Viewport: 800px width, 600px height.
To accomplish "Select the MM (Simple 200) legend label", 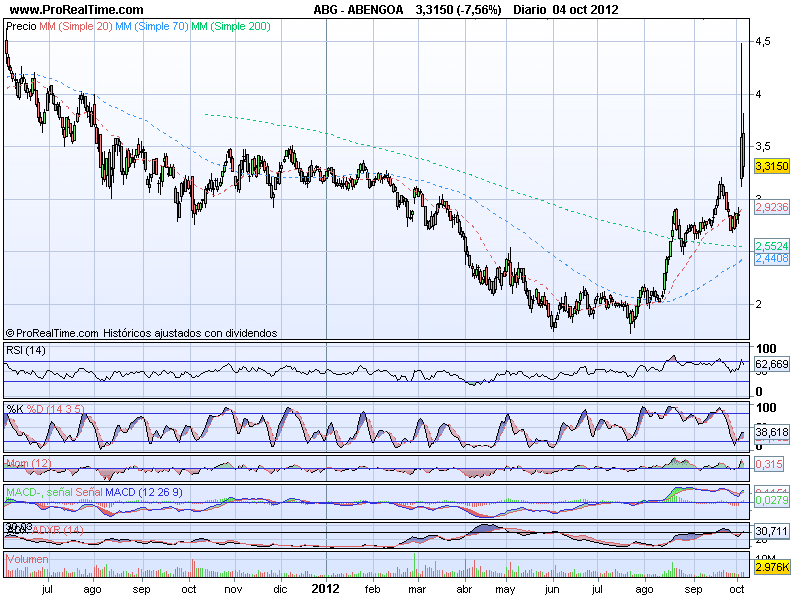I will 231,27.
